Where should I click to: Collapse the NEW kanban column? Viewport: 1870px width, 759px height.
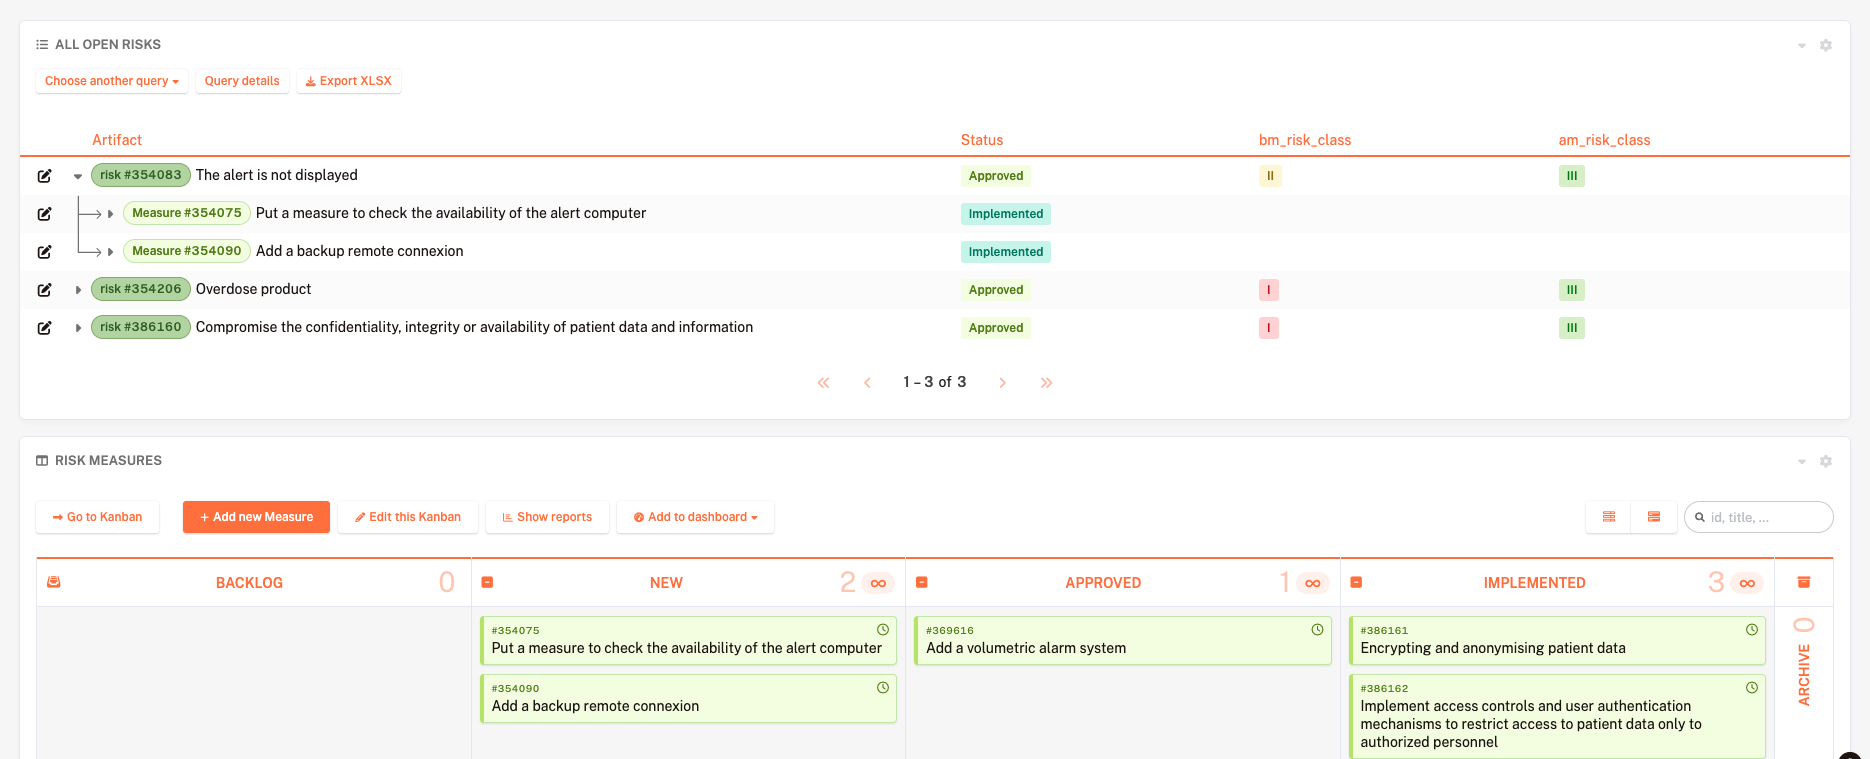click(487, 582)
